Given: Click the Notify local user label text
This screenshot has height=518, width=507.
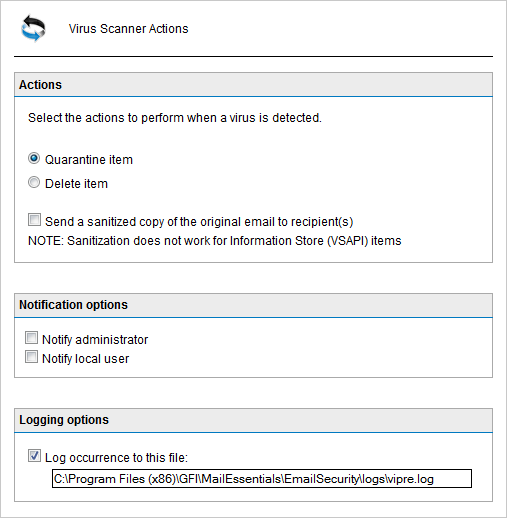Looking at the screenshot, I should (85, 359).
